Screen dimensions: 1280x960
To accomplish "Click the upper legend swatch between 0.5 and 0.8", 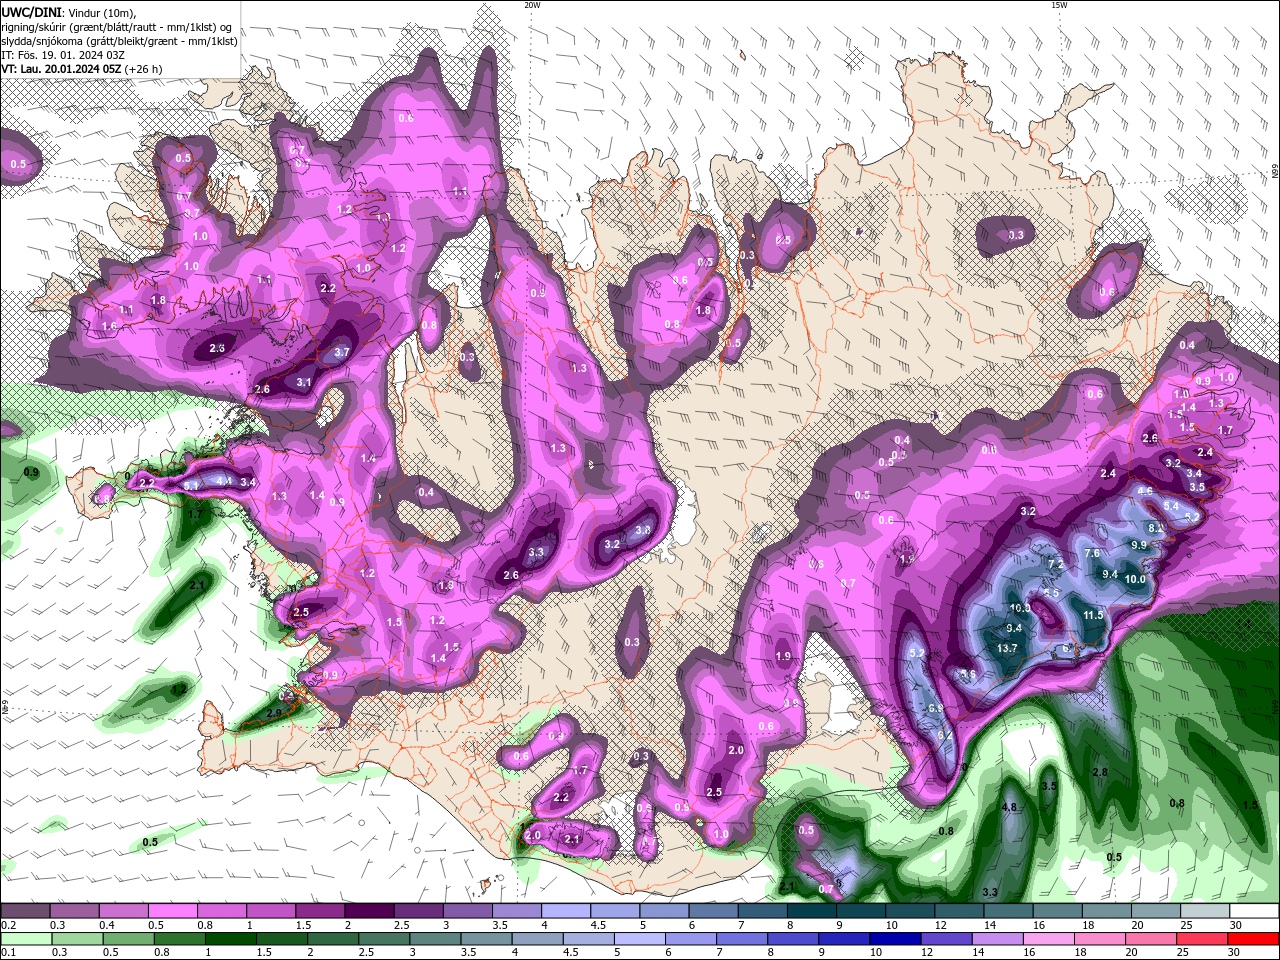I will click(172, 911).
